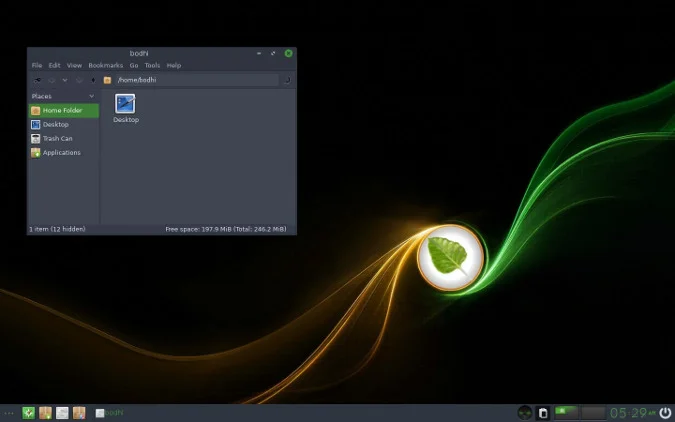Select the Desktop folder in file view
Viewport: 675px width, 422px height.
pyautogui.click(x=125, y=107)
